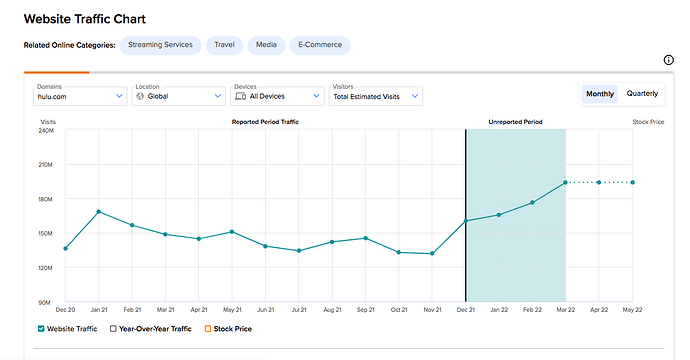Click the black Dec 21 period divider line
The height and width of the screenshot is (360, 690).
click(466, 216)
